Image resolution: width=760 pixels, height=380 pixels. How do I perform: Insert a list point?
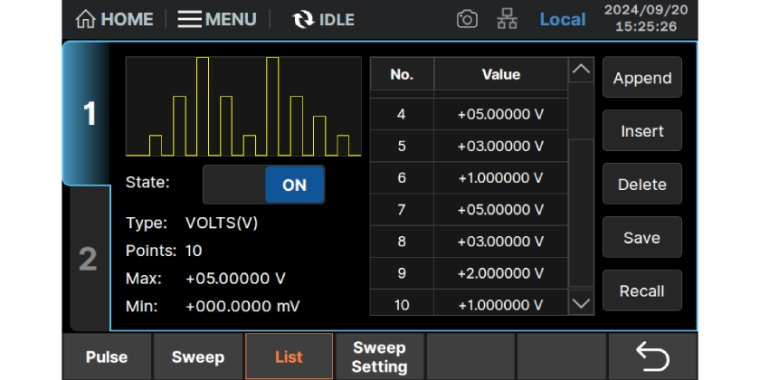tap(642, 131)
